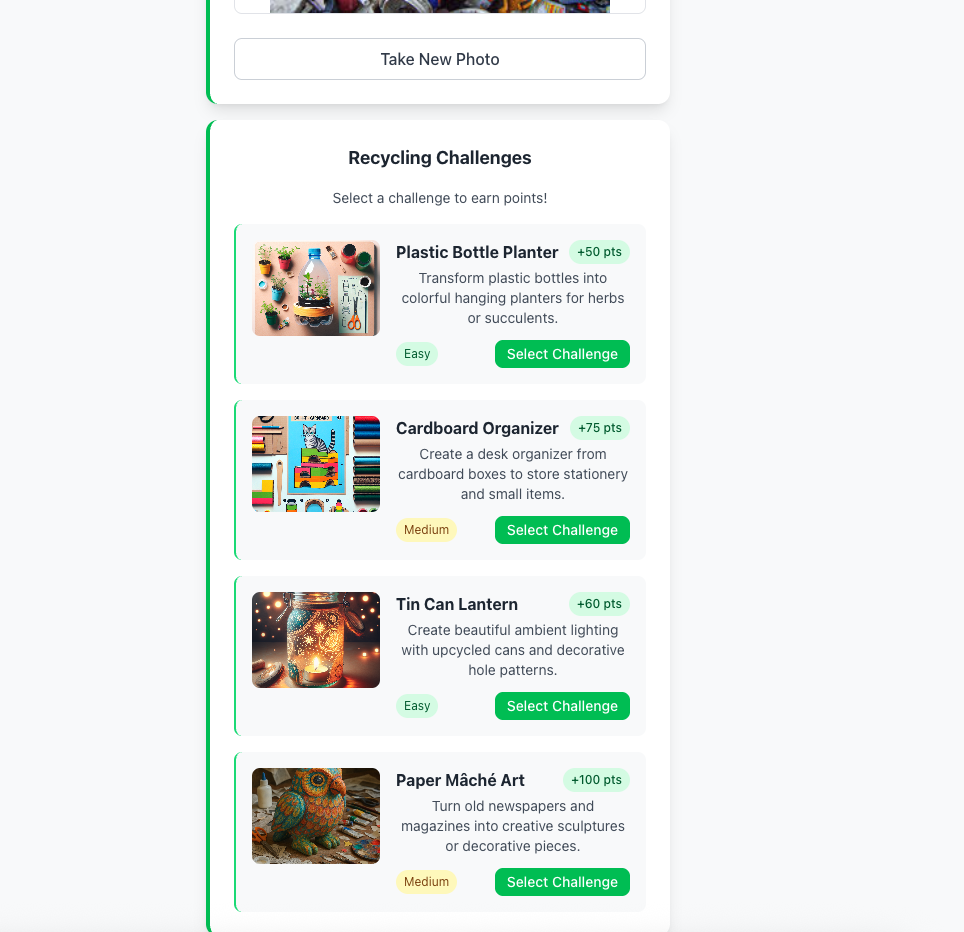Select the Paper Mâché Art challenge

pyautogui.click(x=562, y=882)
